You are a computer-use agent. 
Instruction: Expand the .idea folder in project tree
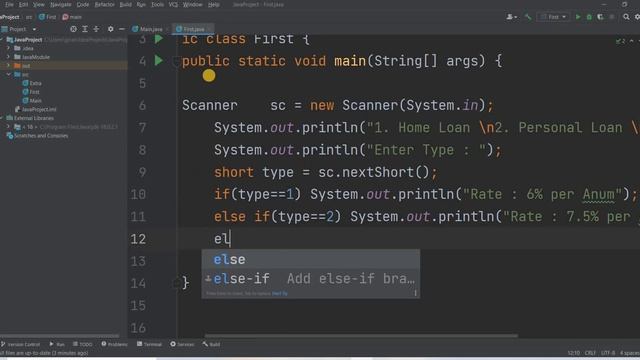8,48
